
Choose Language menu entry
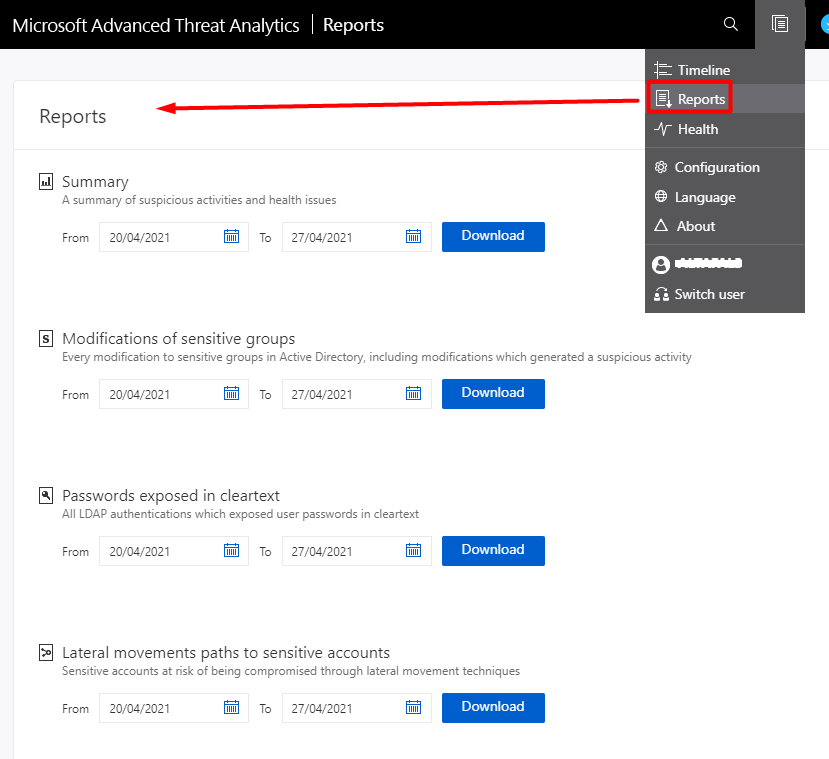coord(725,197)
